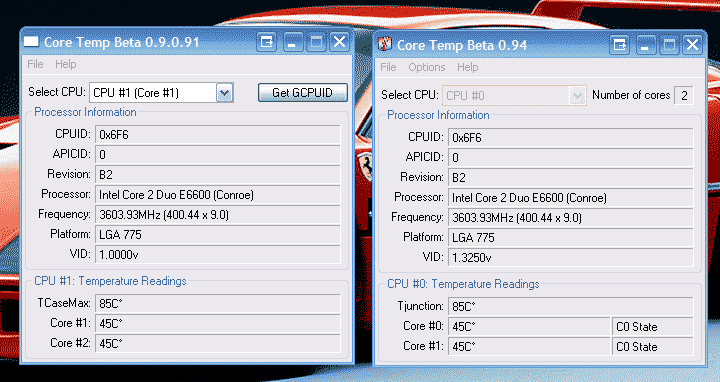Minimize the Core Temp Beta 0.9.0.91 window

pyautogui.click(x=292, y=42)
